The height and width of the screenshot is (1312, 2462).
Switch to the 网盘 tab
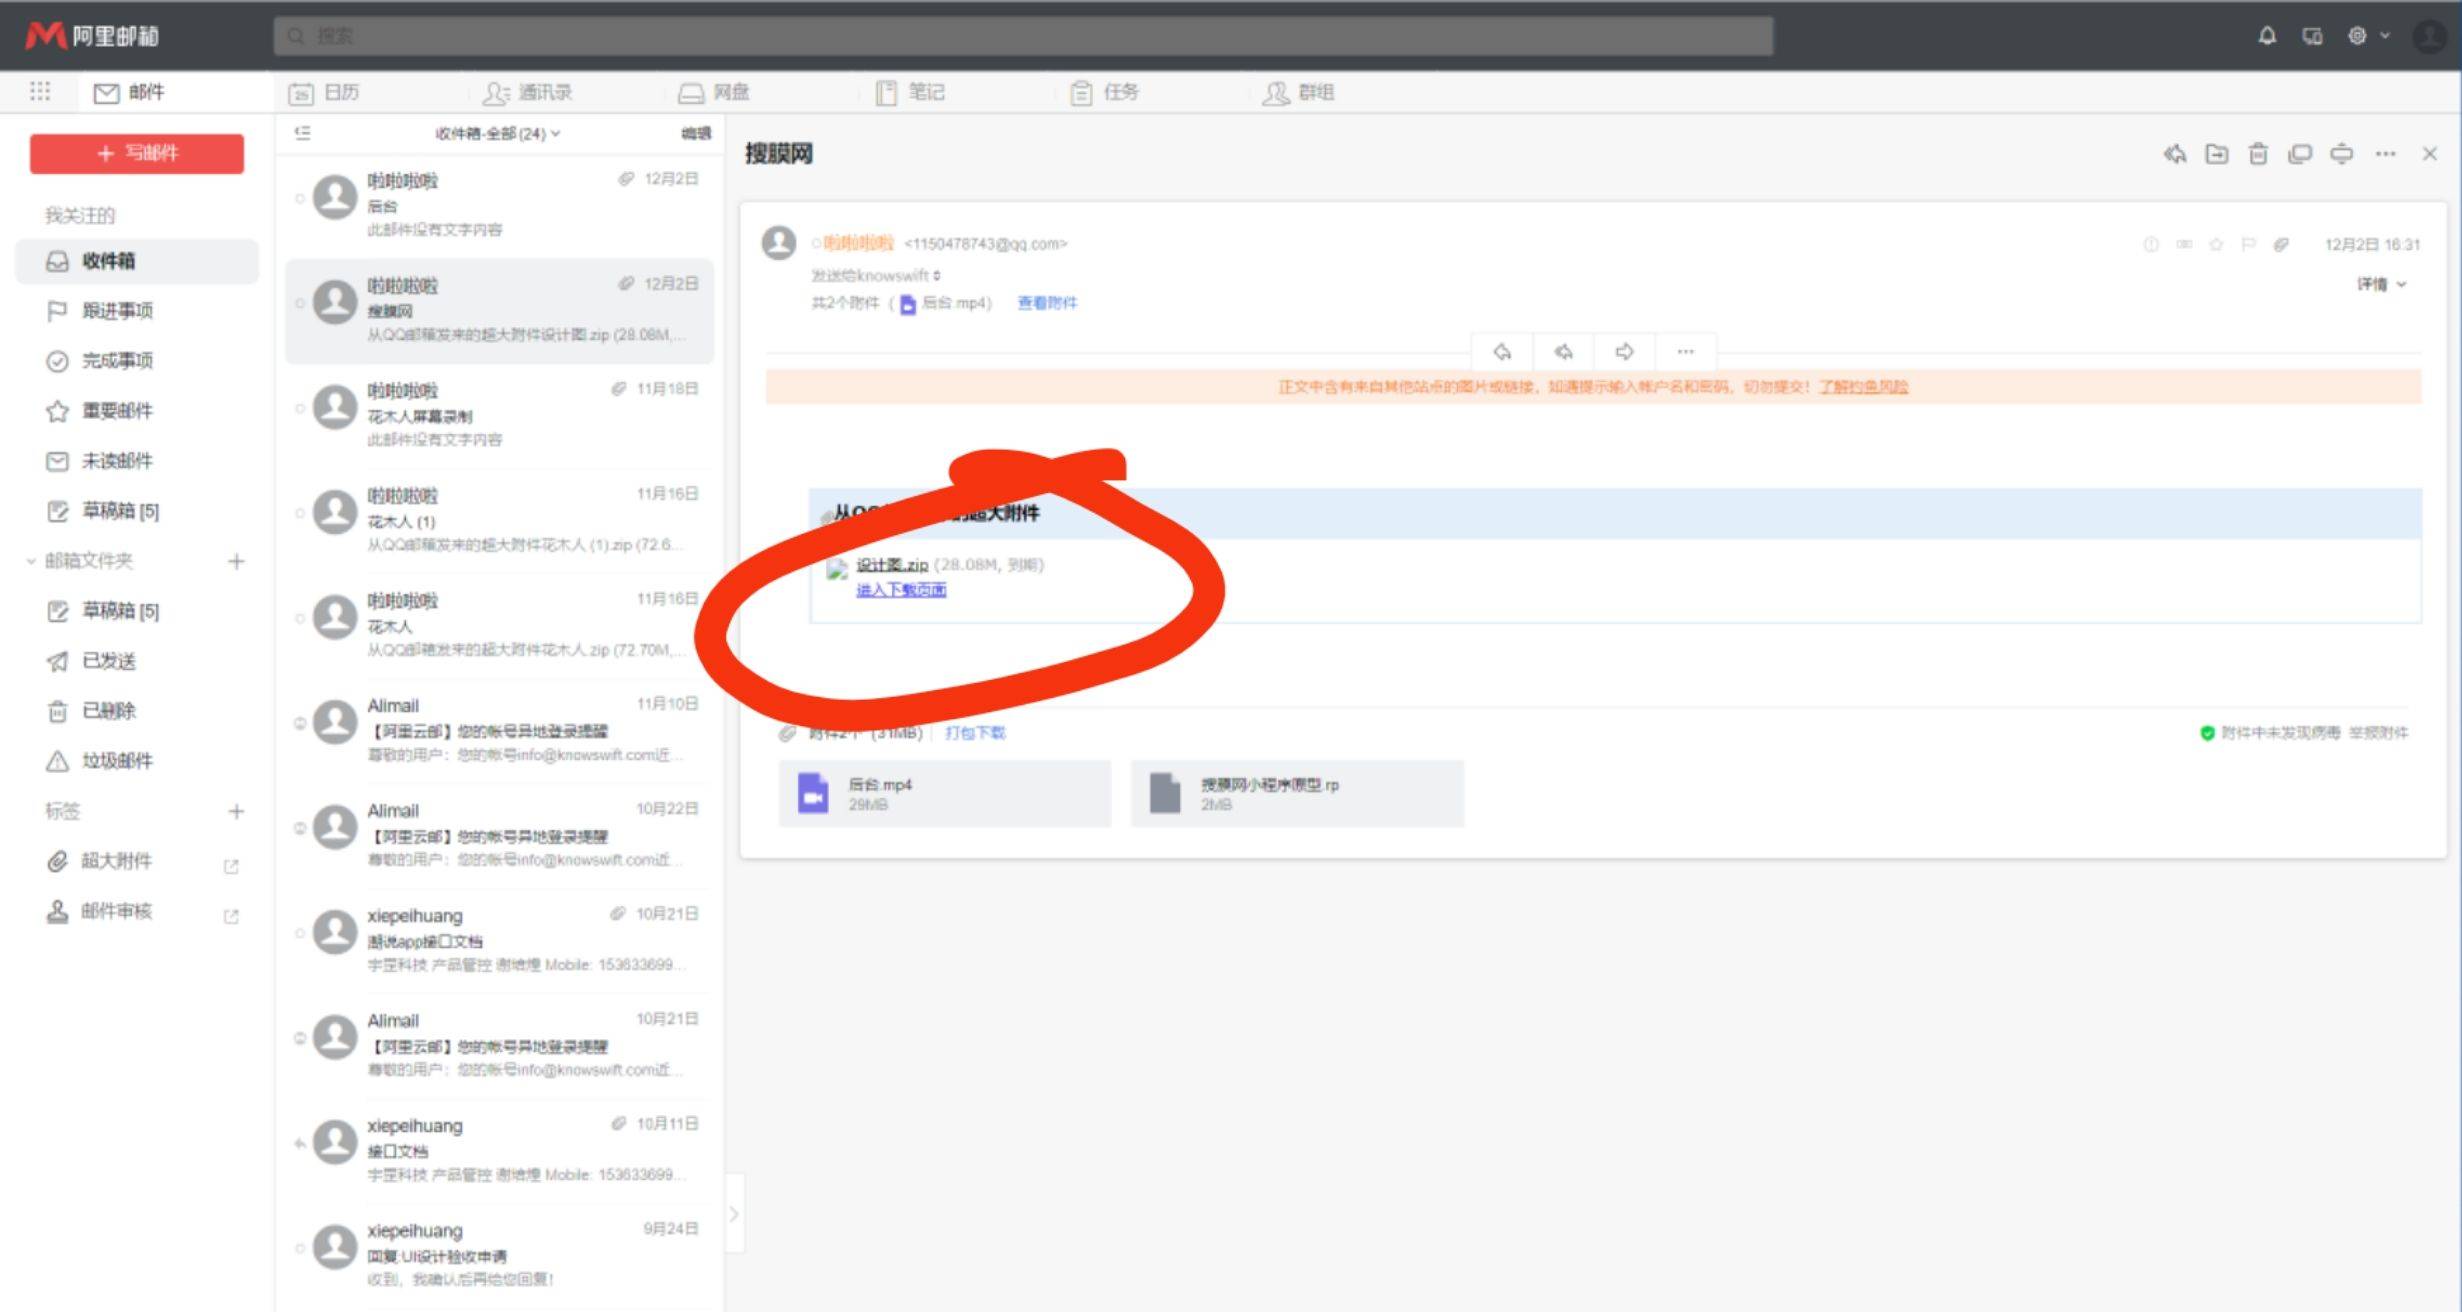[714, 93]
